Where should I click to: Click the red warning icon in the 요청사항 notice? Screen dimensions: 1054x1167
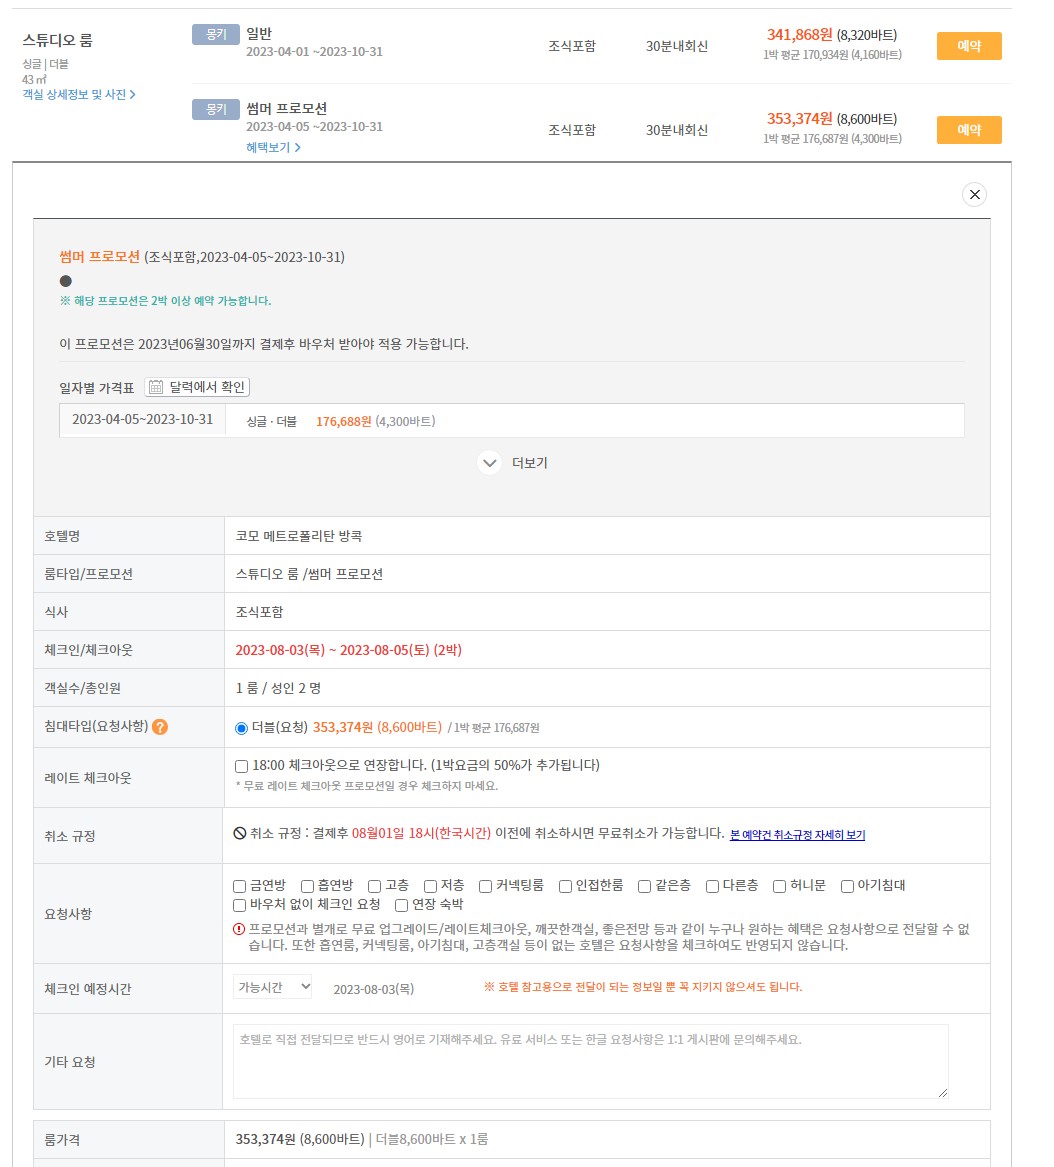tap(239, 929)
